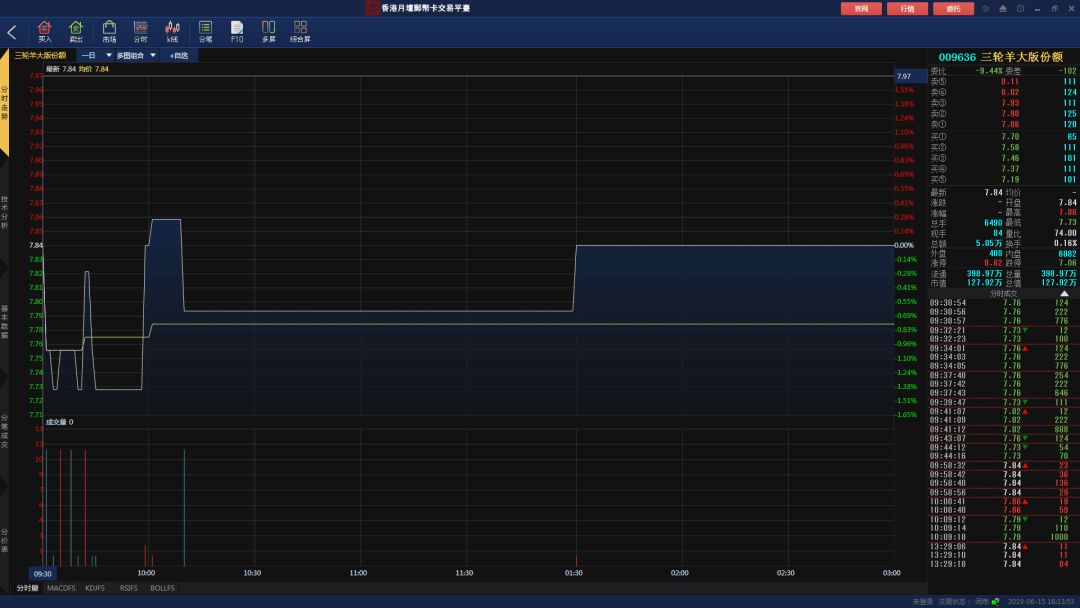Open the 卖出 (Sell) toolbar icon
The image size is (1080, 608).
coord(76,32)
